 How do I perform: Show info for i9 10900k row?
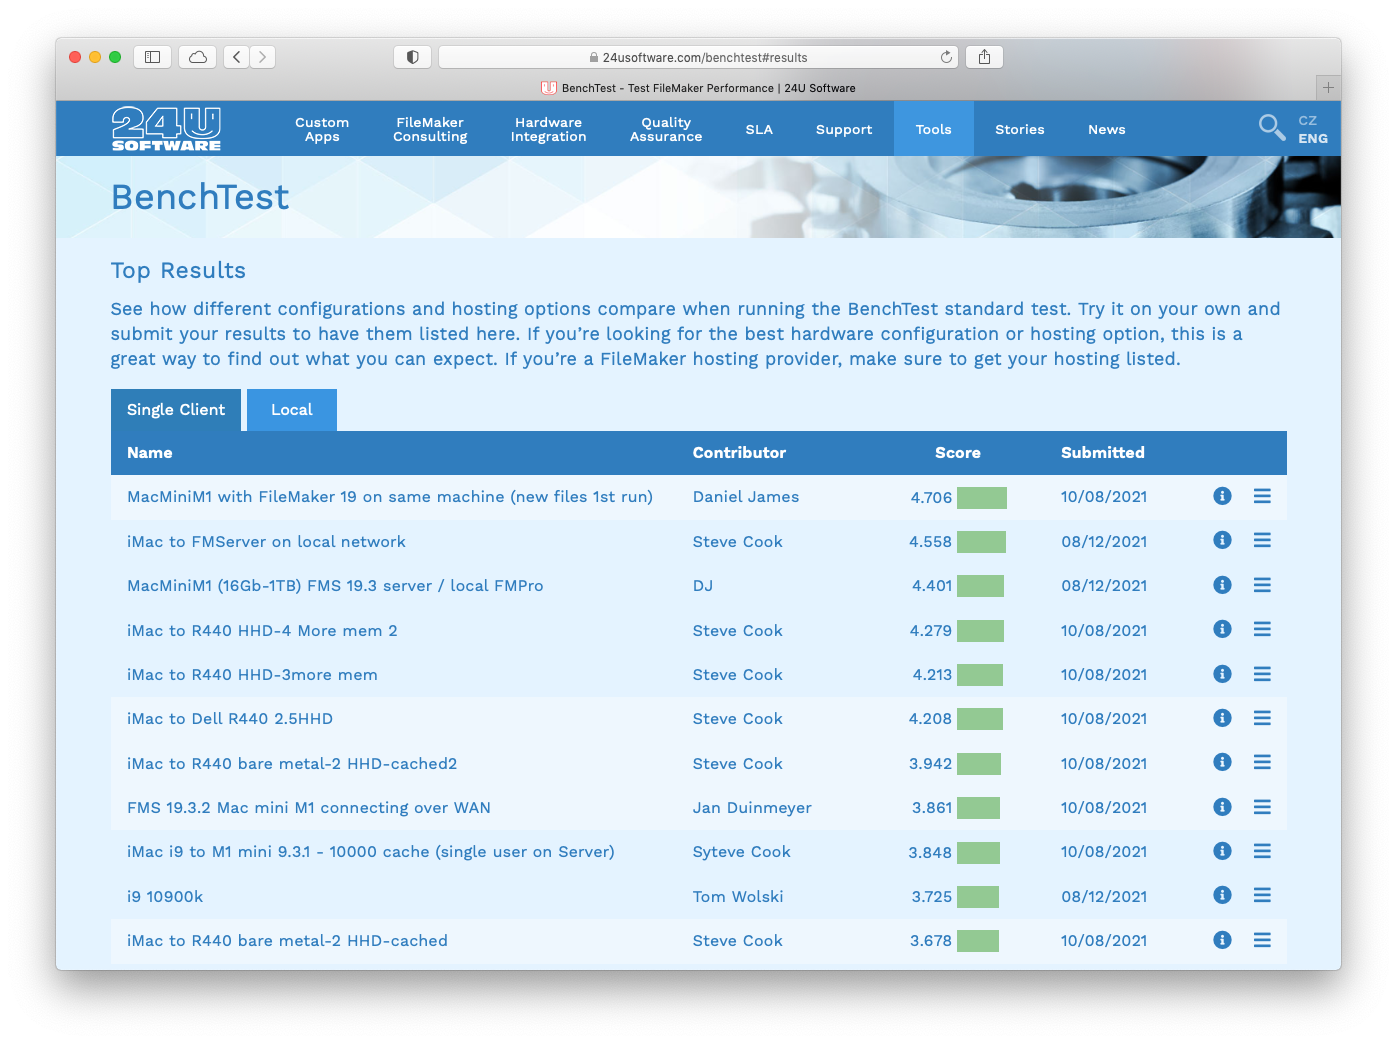[x=1222, y=895]
